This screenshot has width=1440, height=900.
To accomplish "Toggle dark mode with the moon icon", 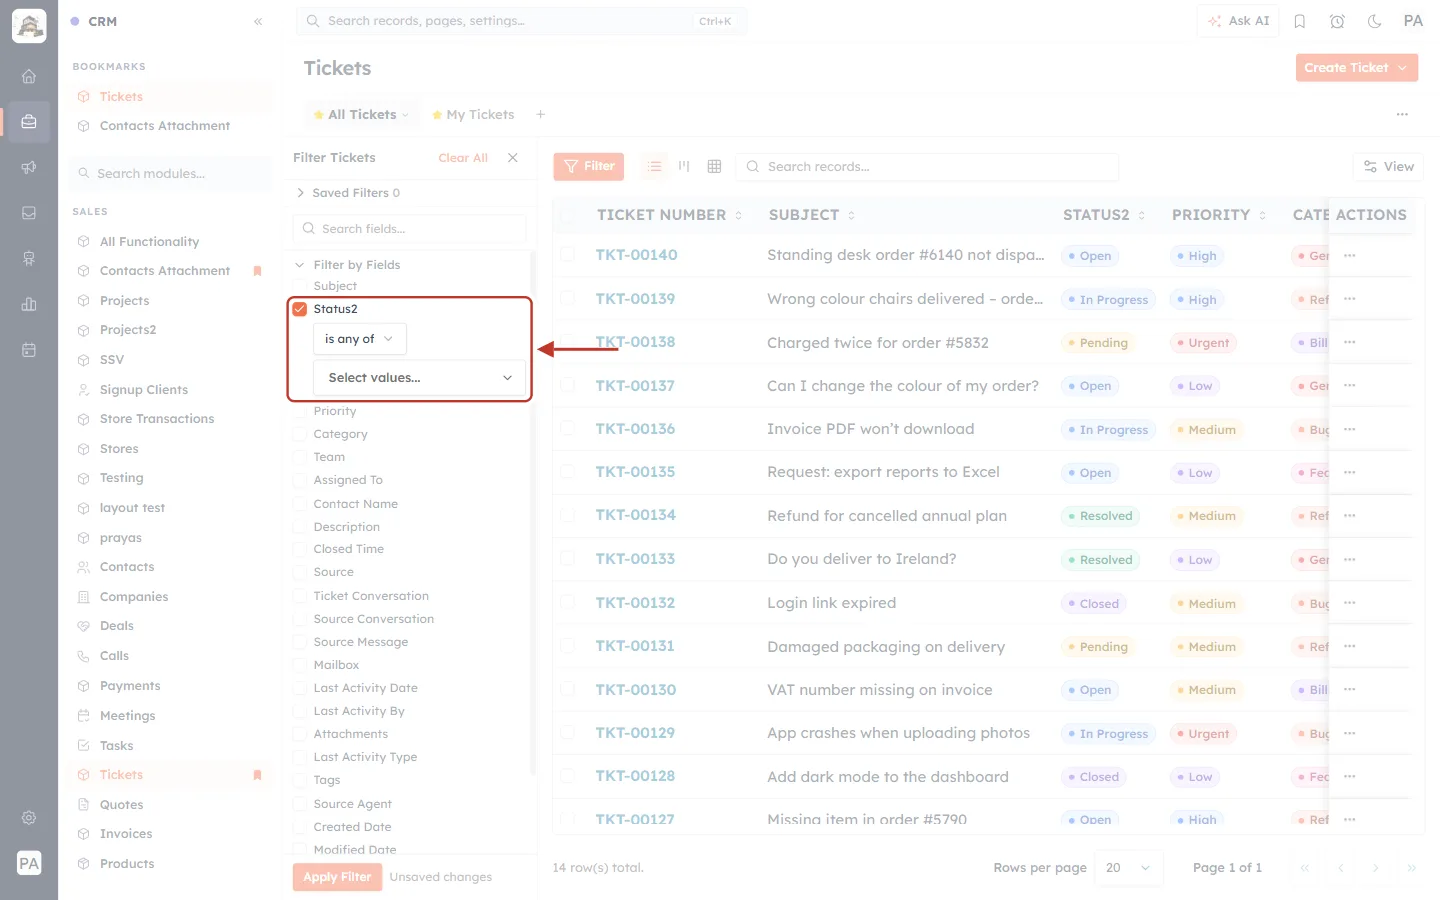I will coord(1374,21).
